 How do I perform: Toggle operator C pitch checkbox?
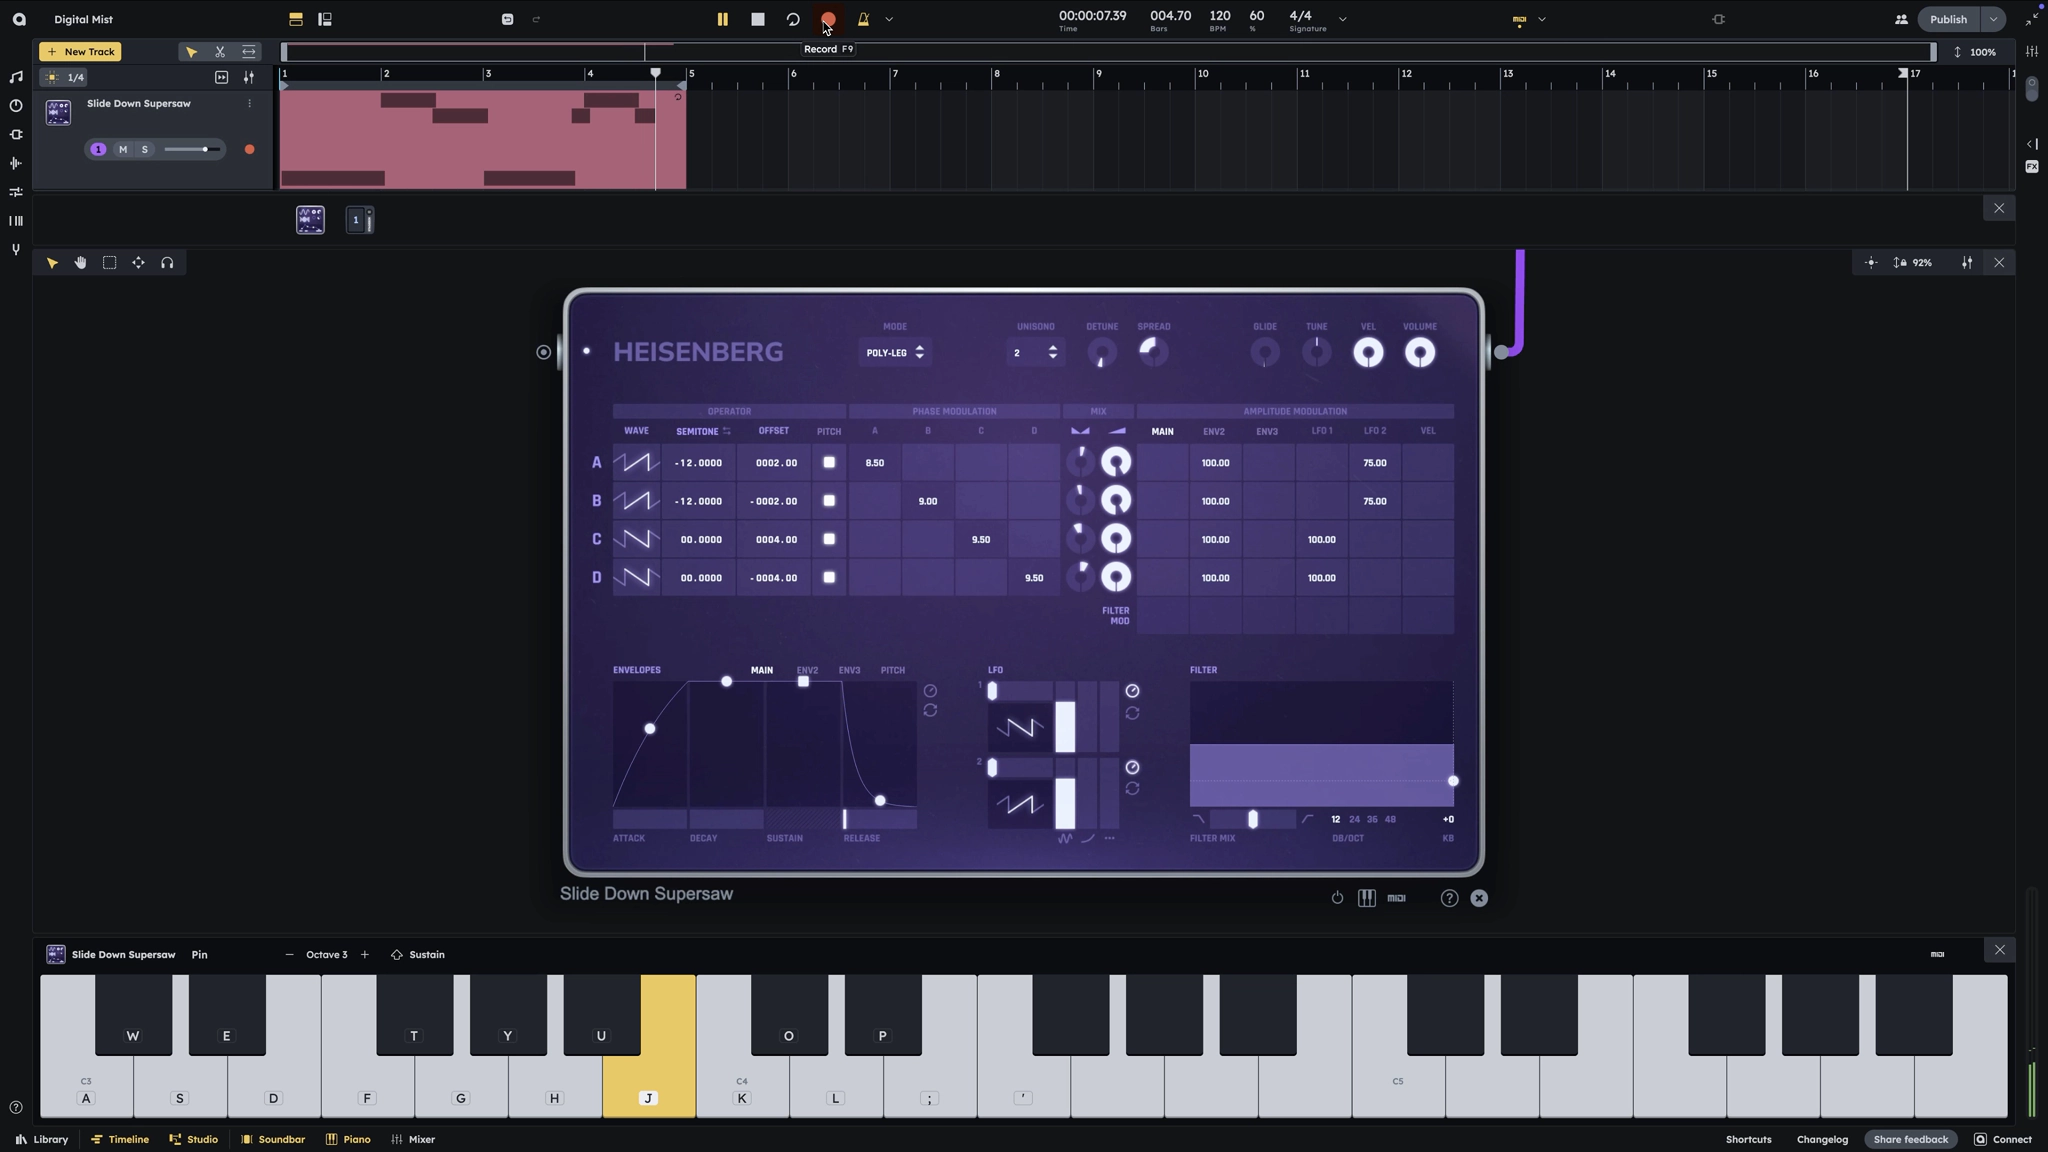point(829,539)
